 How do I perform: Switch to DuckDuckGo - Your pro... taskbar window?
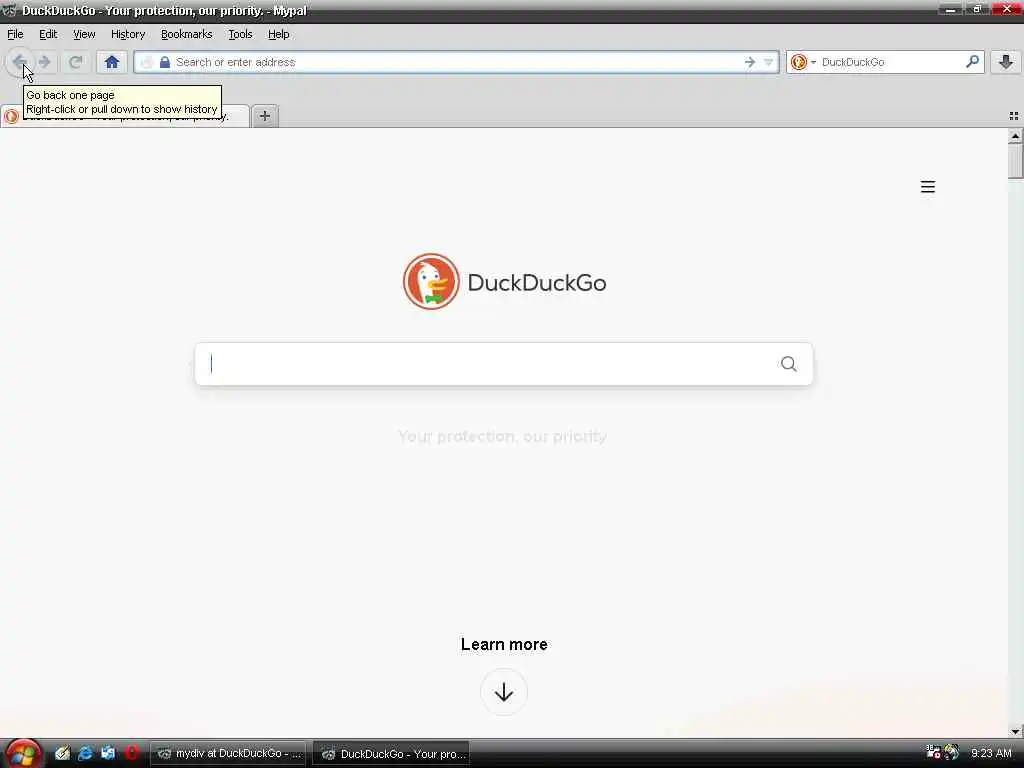(391, 754)
